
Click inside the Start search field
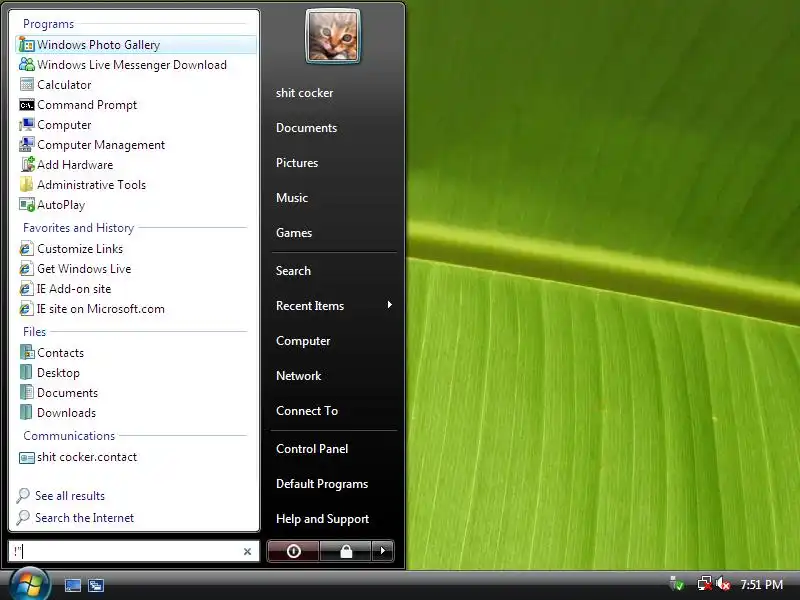point(134,552)
